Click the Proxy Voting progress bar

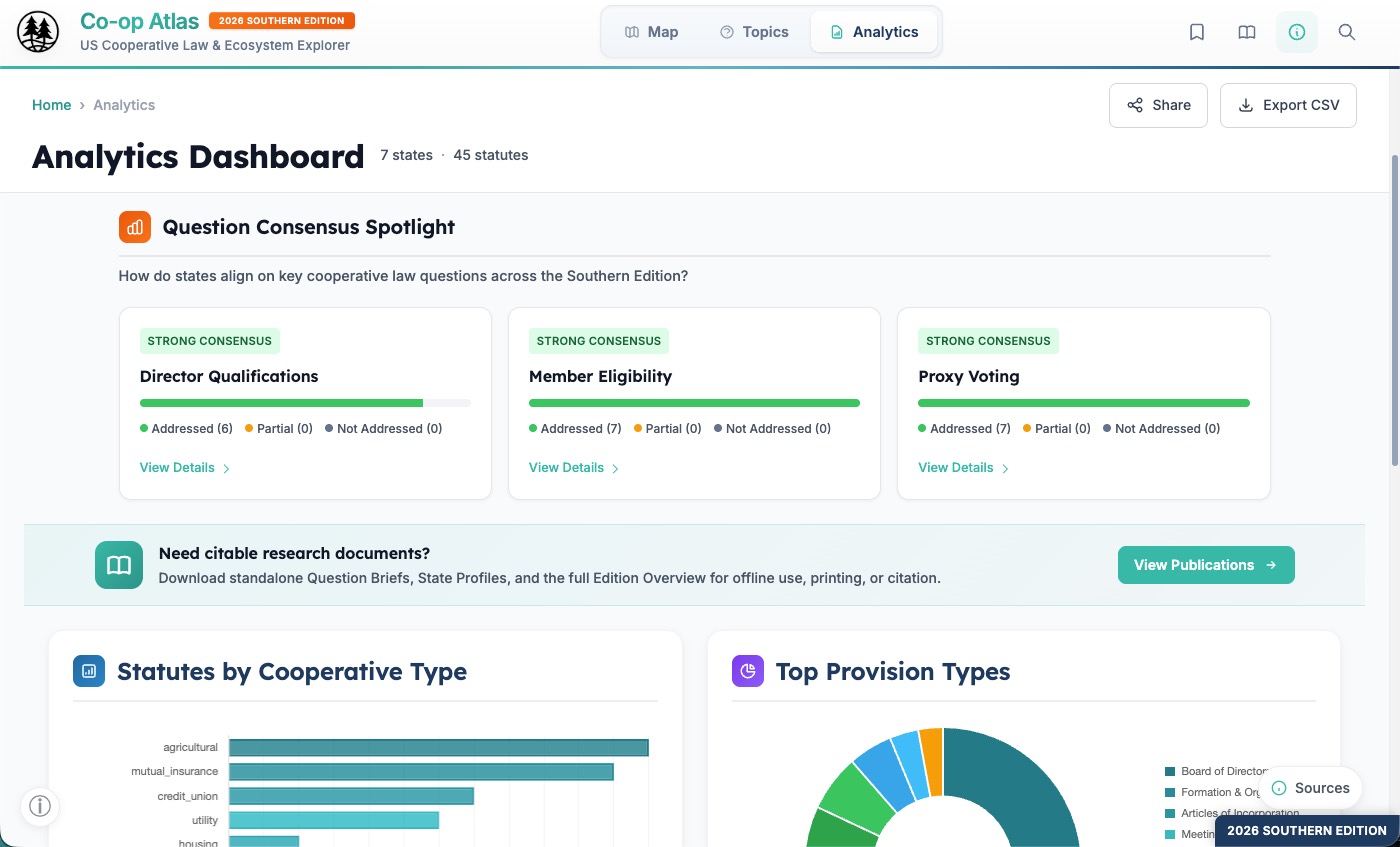(1084, 403)
